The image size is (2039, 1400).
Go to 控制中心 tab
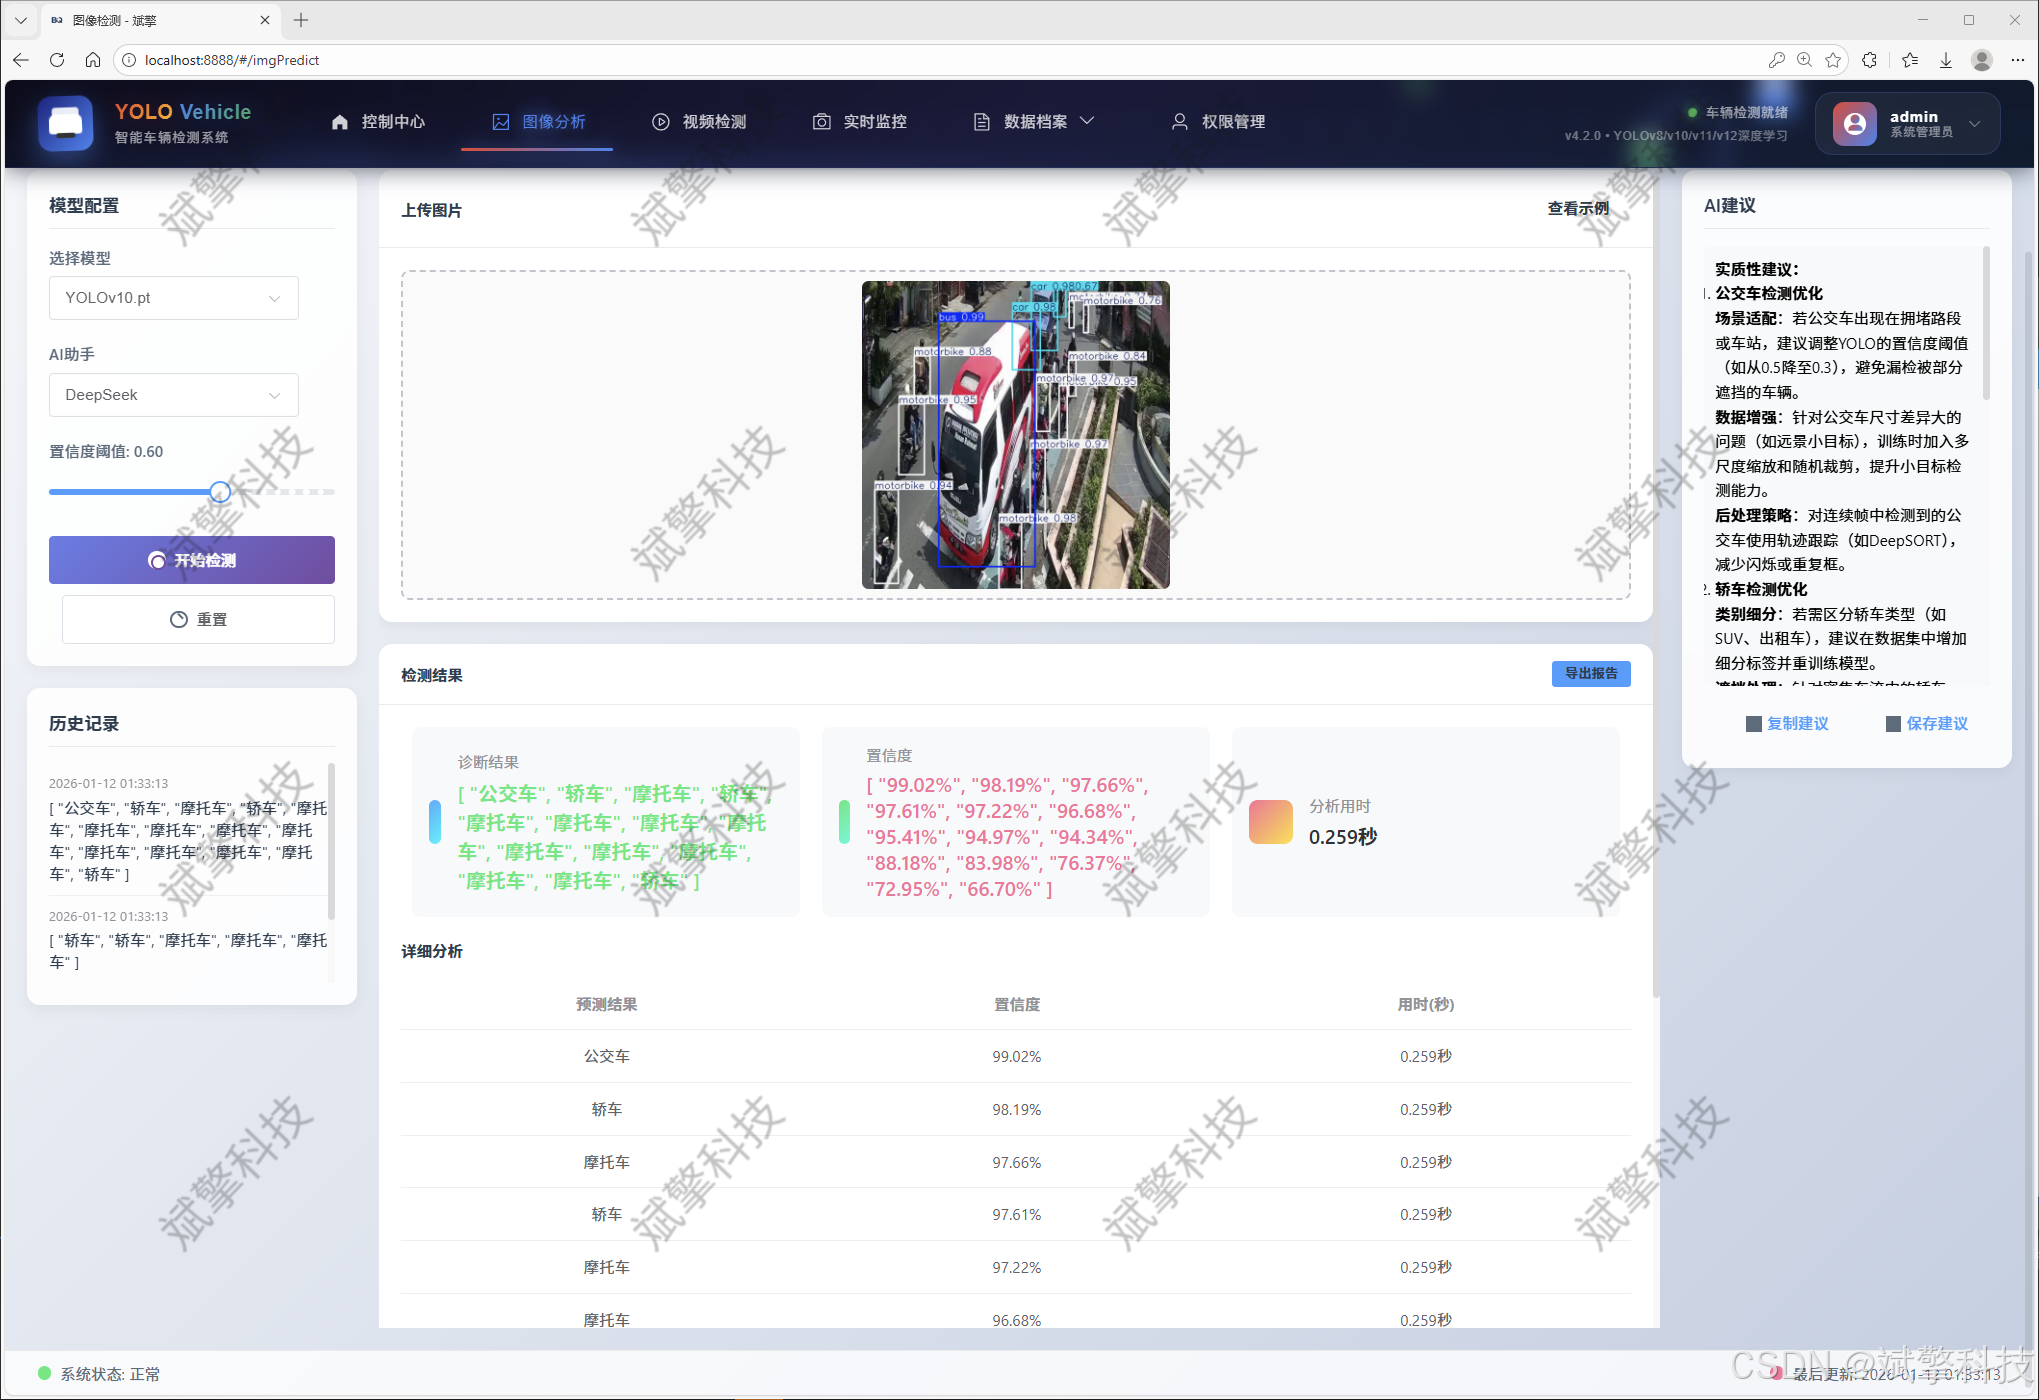click(378, 121)
